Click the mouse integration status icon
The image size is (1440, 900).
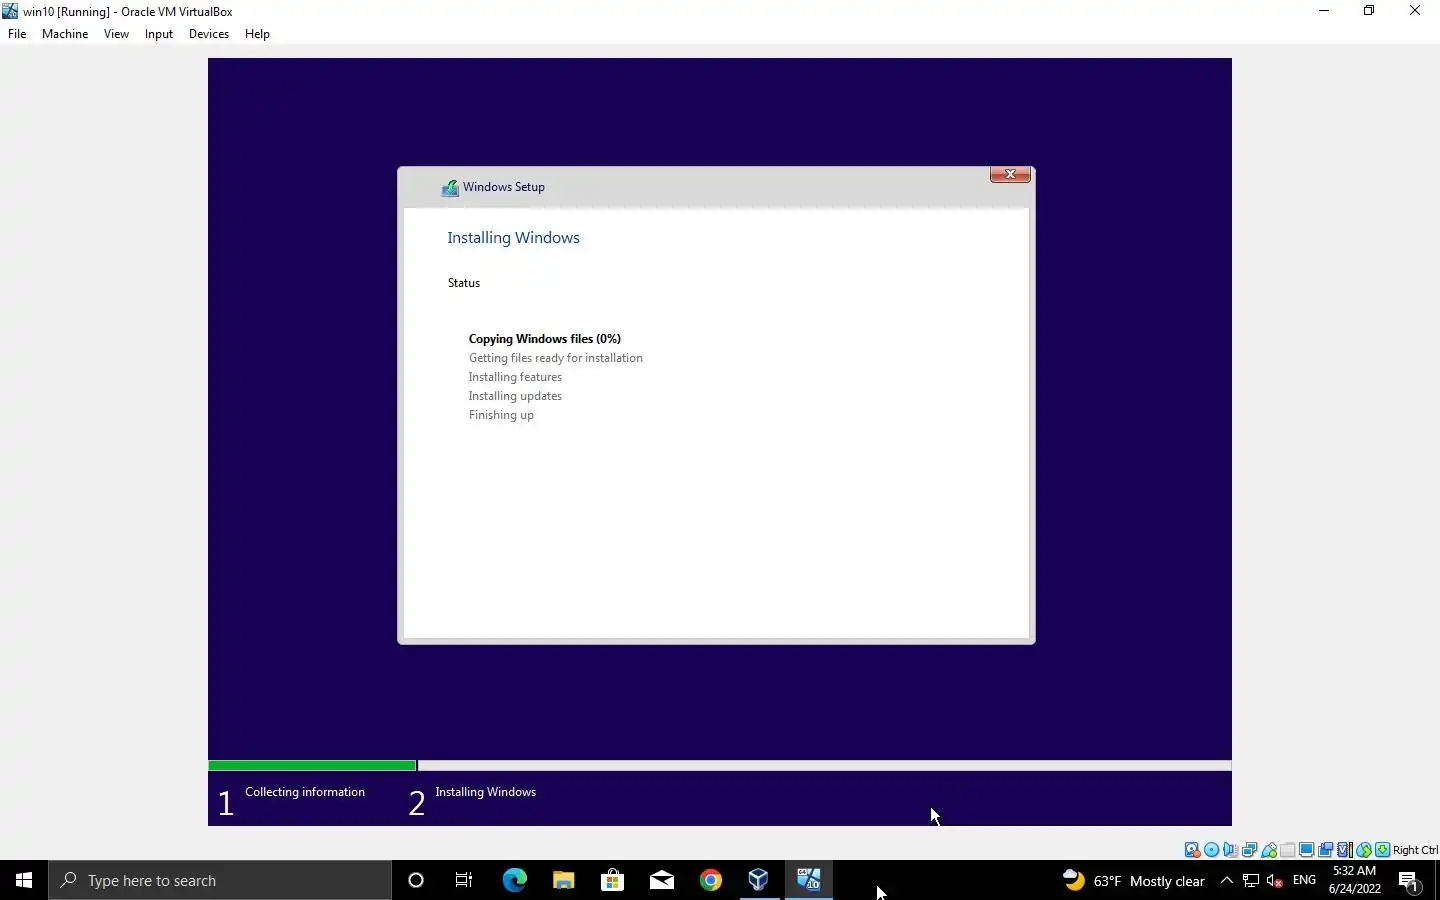click(x=1364, y=850)
